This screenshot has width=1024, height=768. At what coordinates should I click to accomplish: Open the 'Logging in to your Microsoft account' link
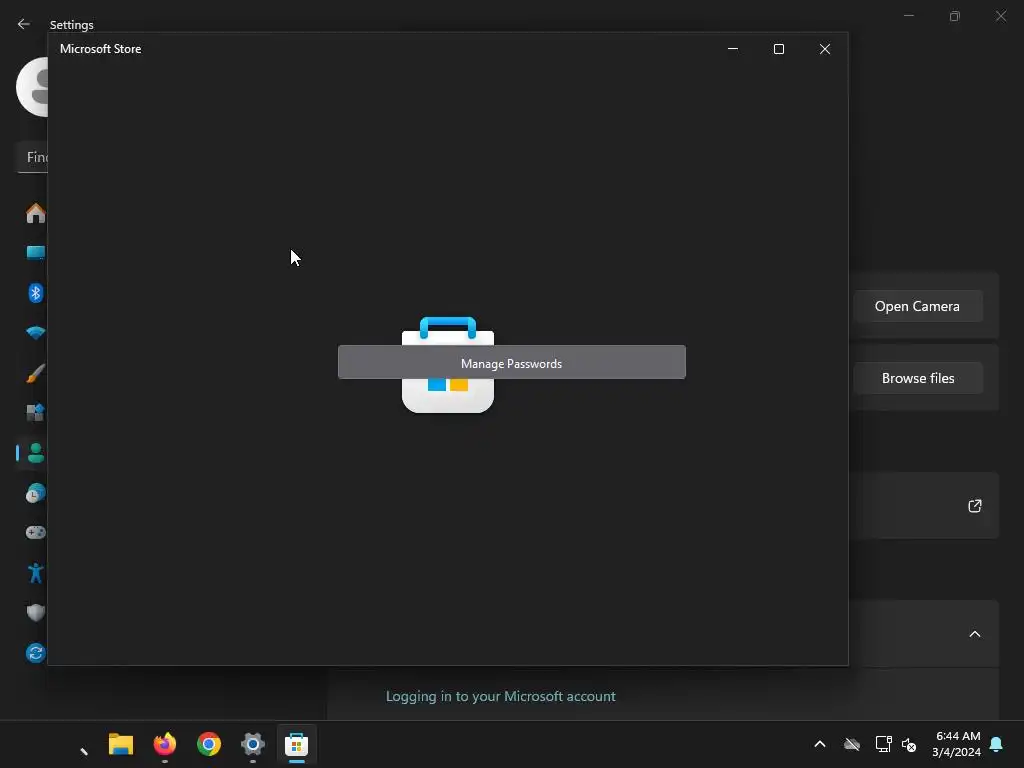coord(500,696)
